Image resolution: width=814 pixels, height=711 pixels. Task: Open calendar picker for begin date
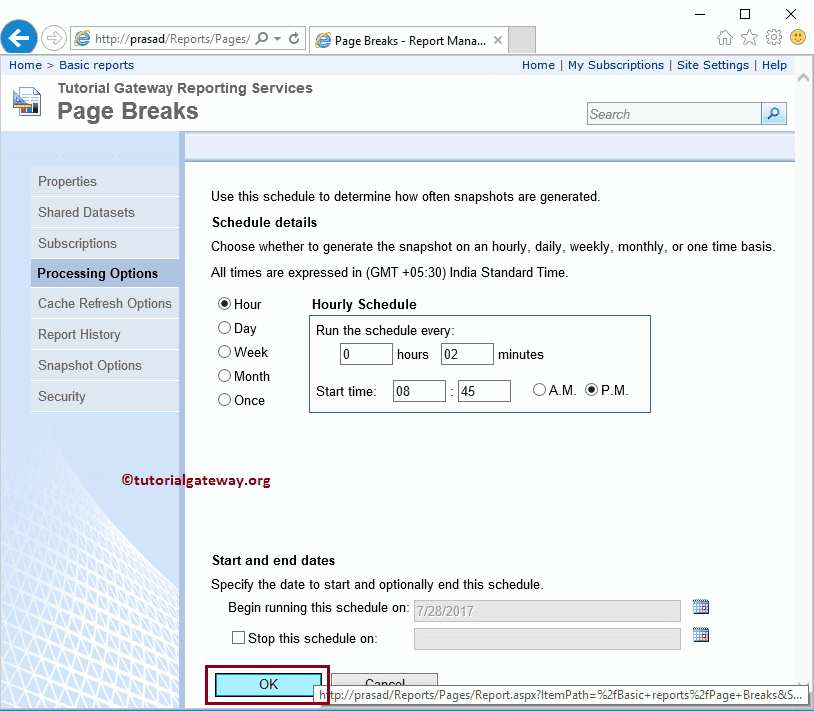[x=701, y=607]
